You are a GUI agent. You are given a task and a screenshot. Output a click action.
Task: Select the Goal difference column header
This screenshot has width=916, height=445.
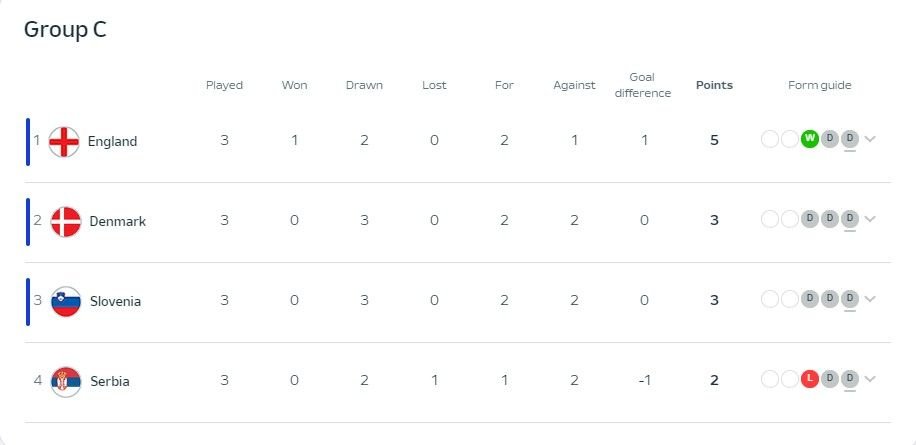(643, 85)
